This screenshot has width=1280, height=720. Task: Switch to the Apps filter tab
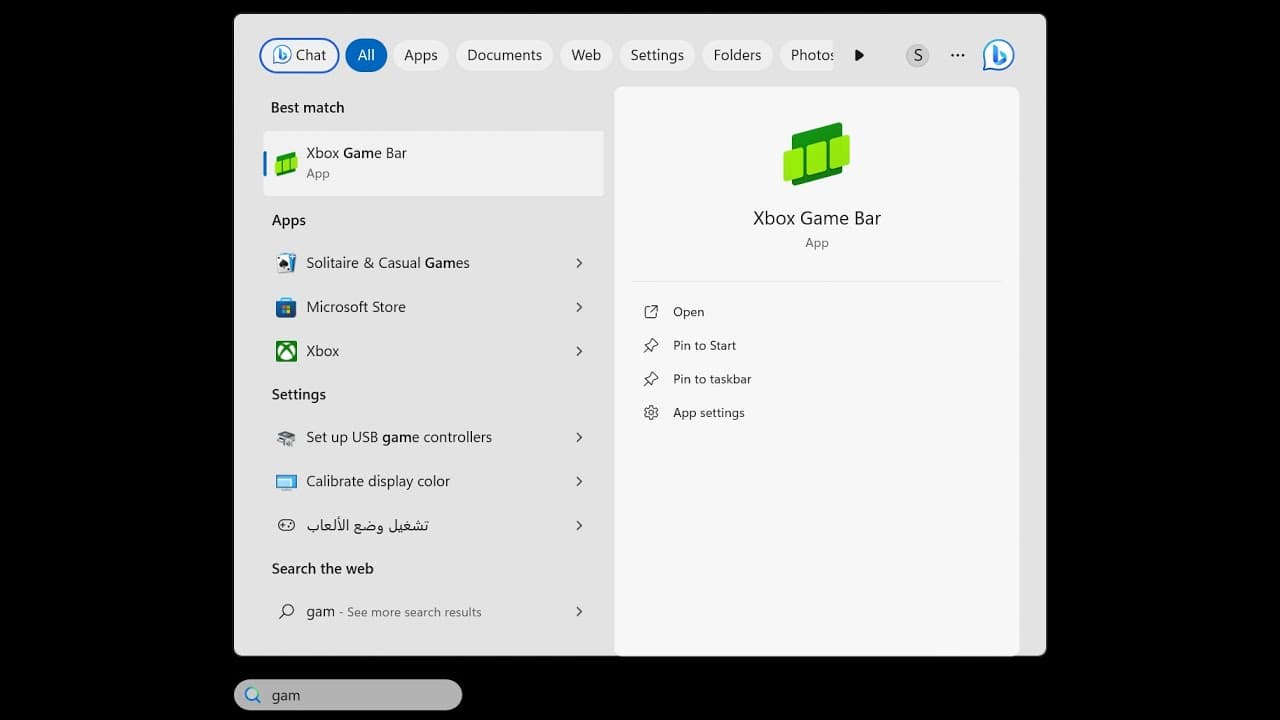click(x=421, y=55)
